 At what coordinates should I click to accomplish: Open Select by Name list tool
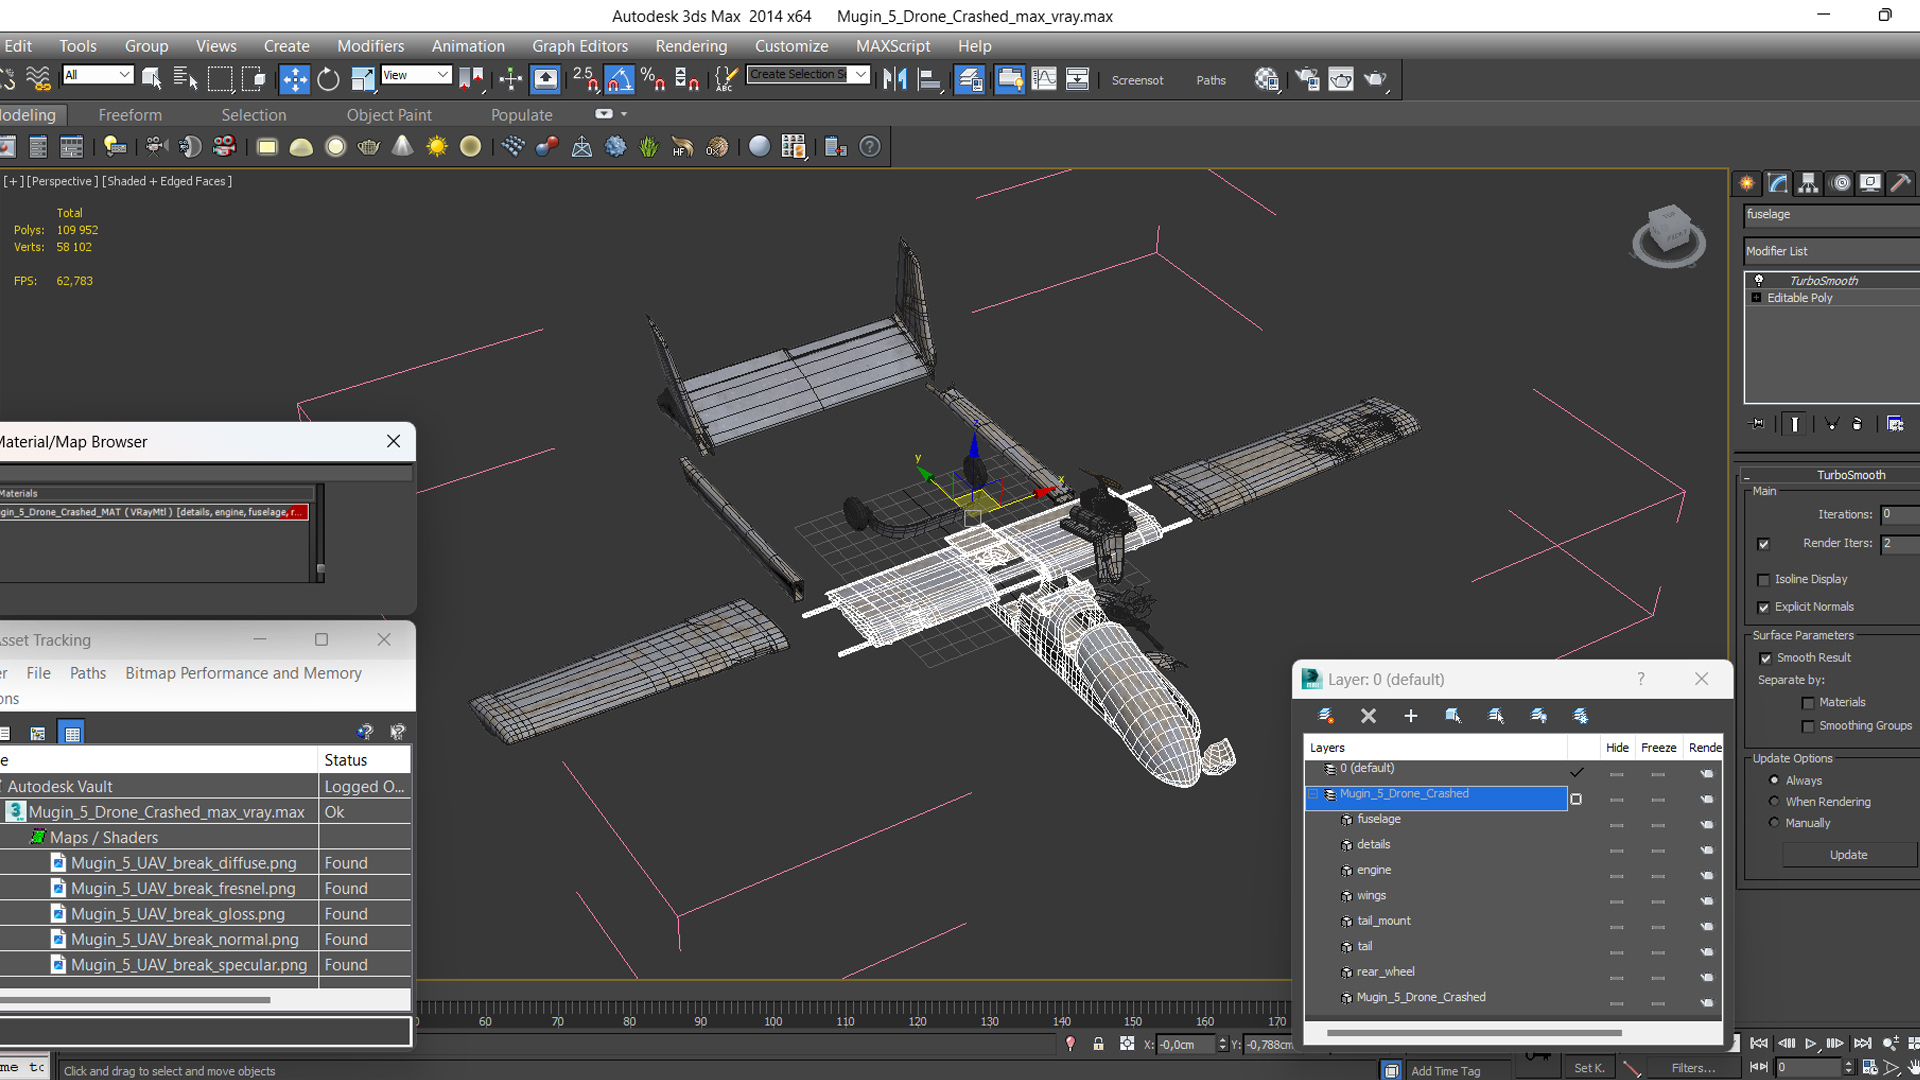click(x=185, y=79)
